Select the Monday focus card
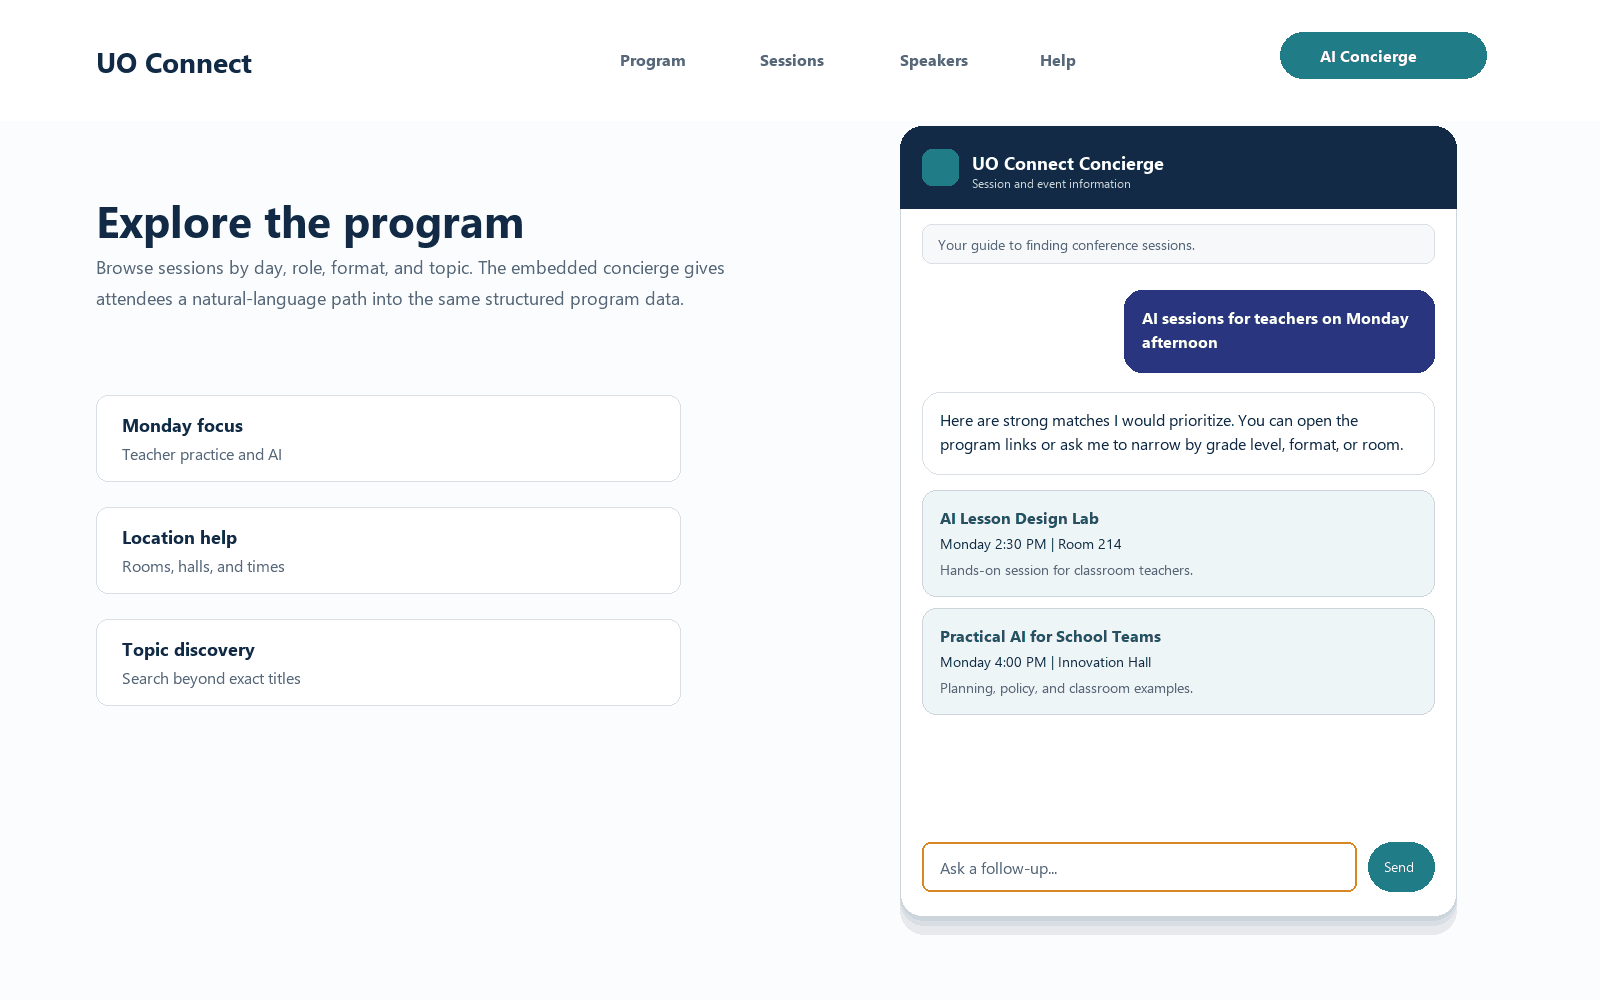 (x=388, y=438)
